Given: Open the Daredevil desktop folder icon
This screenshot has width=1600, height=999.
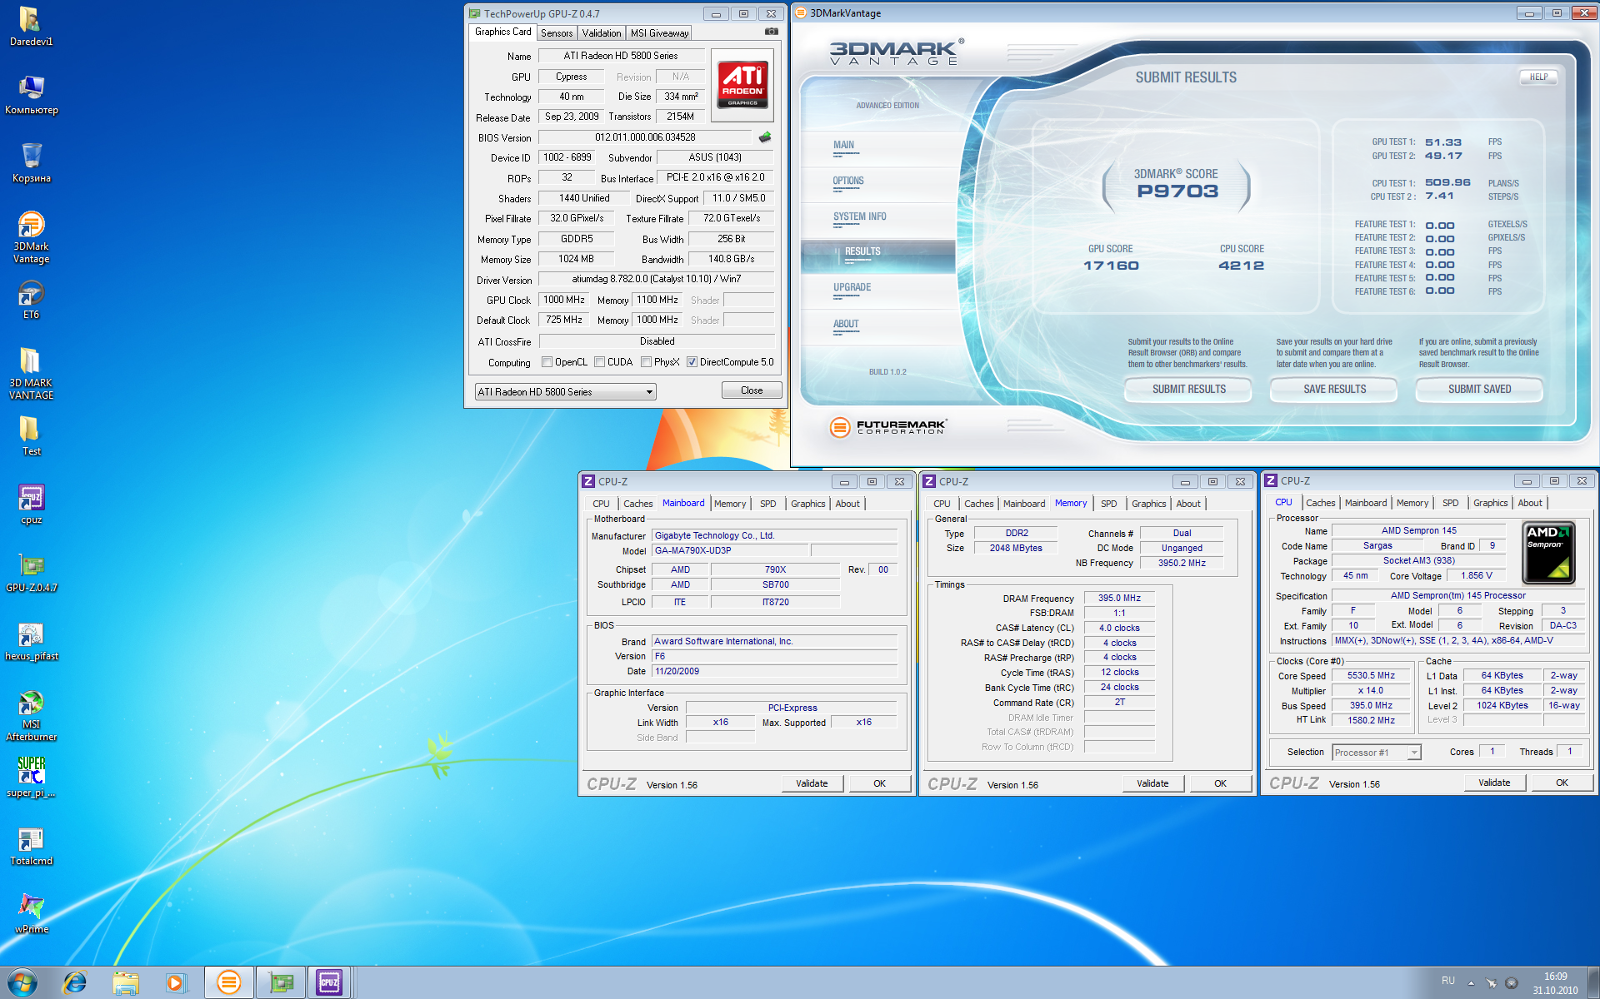Looking at the screenshot, I should (31, 27).
